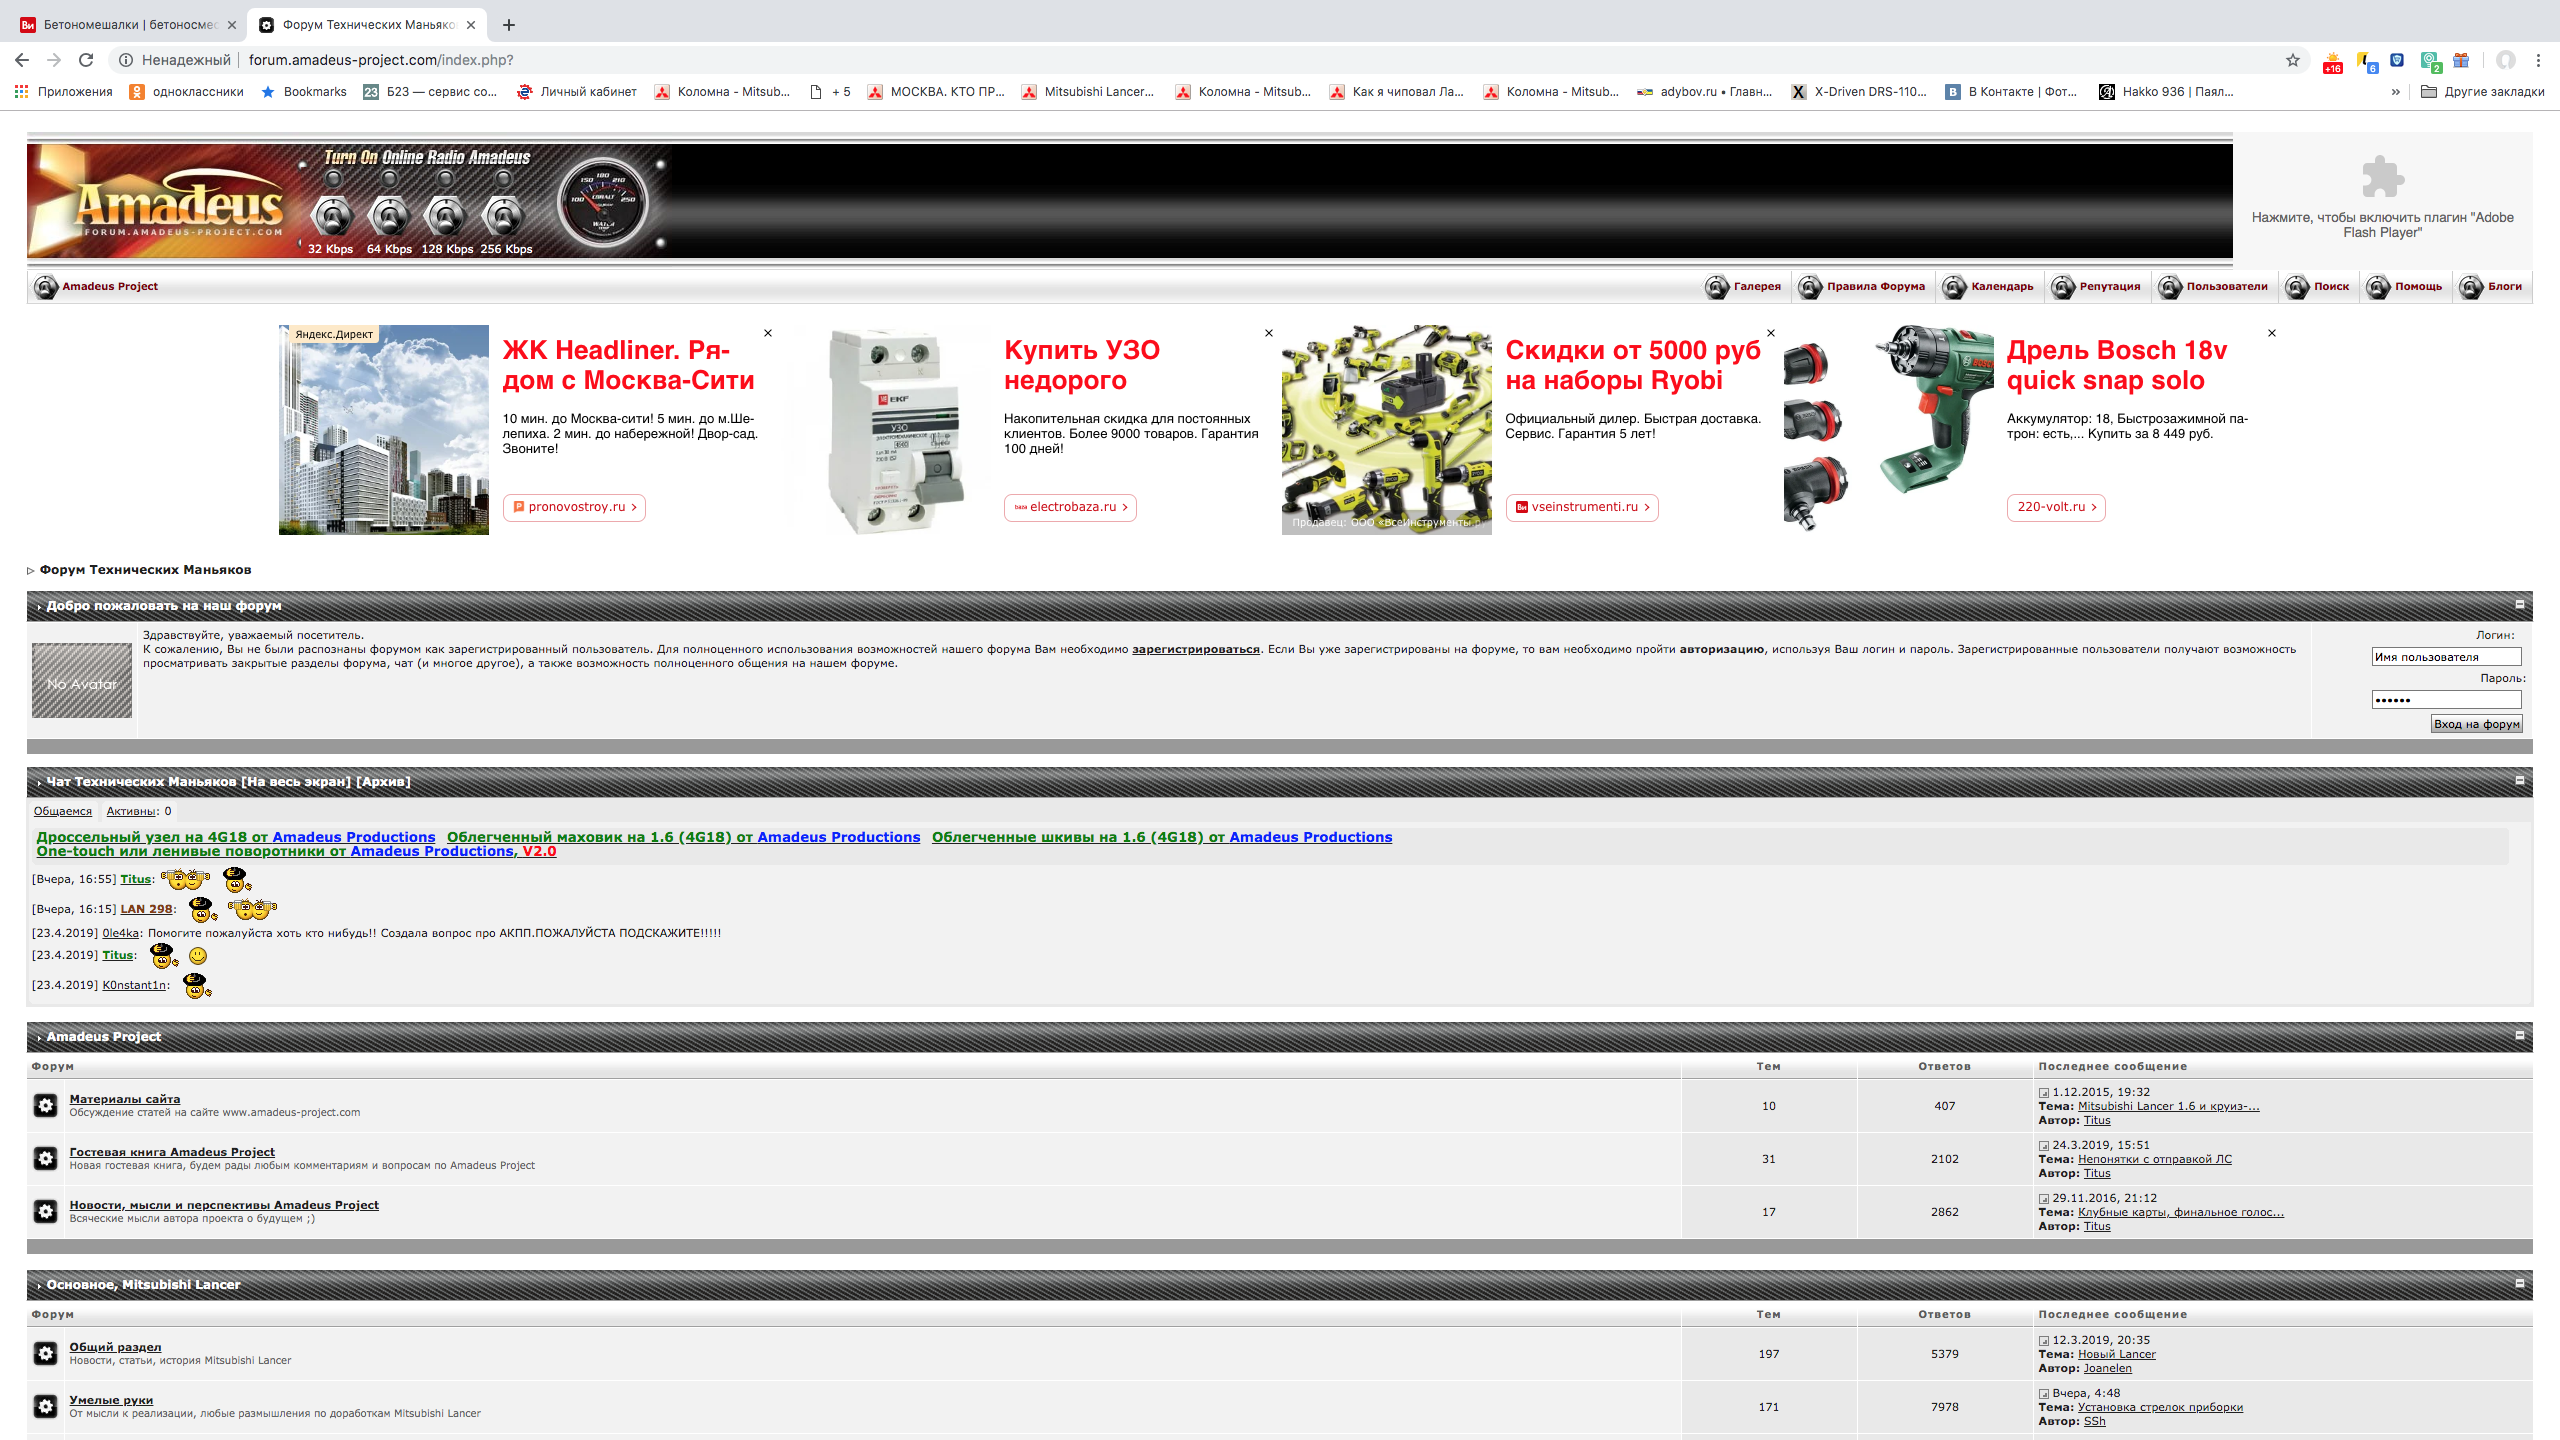Open the Hakko 936 bookmark
The height and width of the screenshot is (1440, 2560).
coord(2166,92)
